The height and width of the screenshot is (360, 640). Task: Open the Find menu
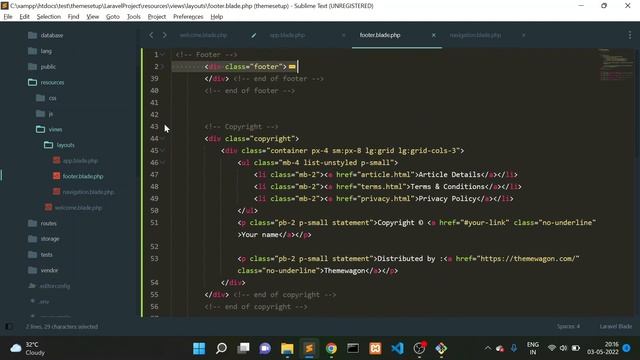tap(73, 17)
